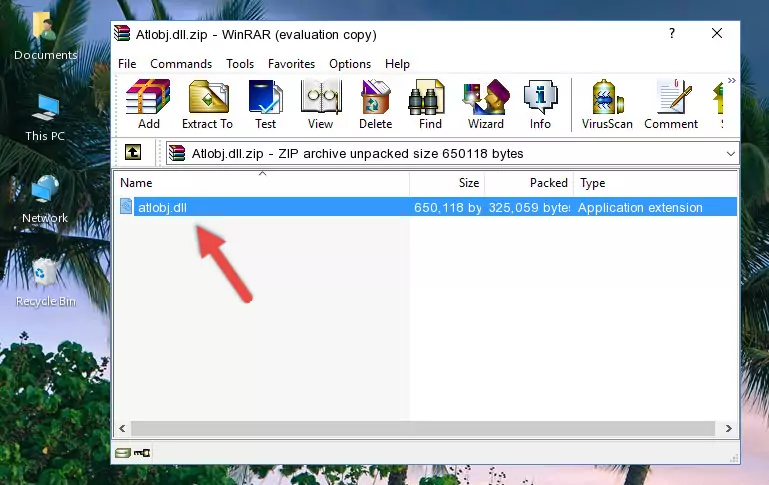The width and height of the screenshot is (769, 485).
Task: Open the Options menu
Action: [350, 64]
